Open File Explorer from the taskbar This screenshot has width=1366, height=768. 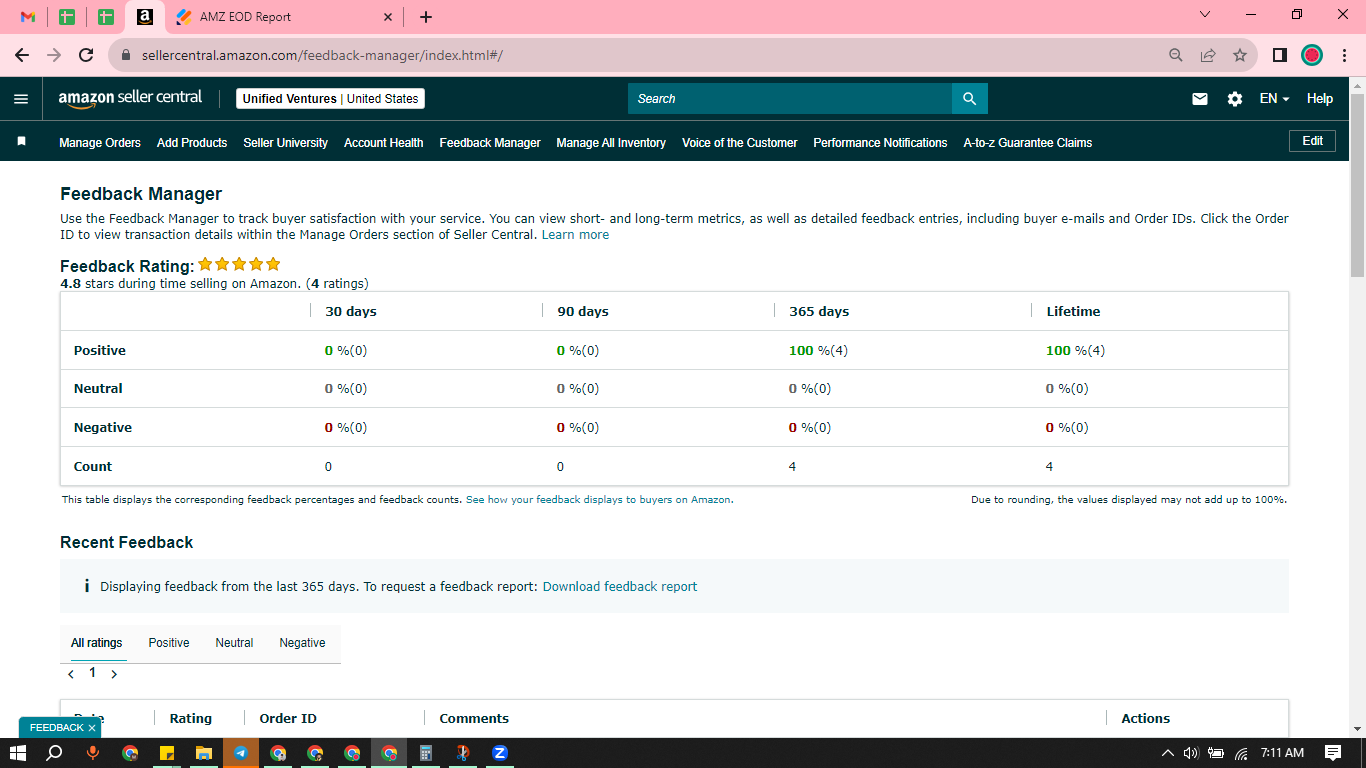pyautogui.click(x=204, y=753)
